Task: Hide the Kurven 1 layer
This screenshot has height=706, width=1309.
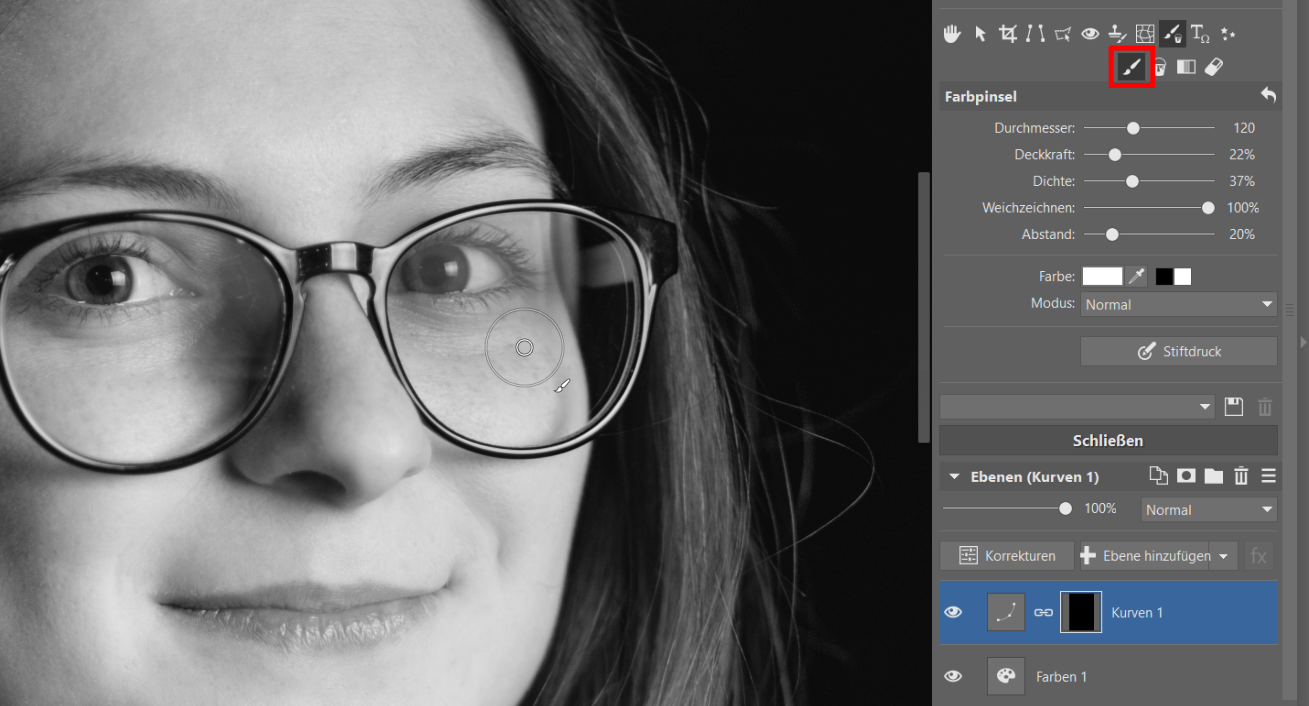Action: click(x=953, y=612)
